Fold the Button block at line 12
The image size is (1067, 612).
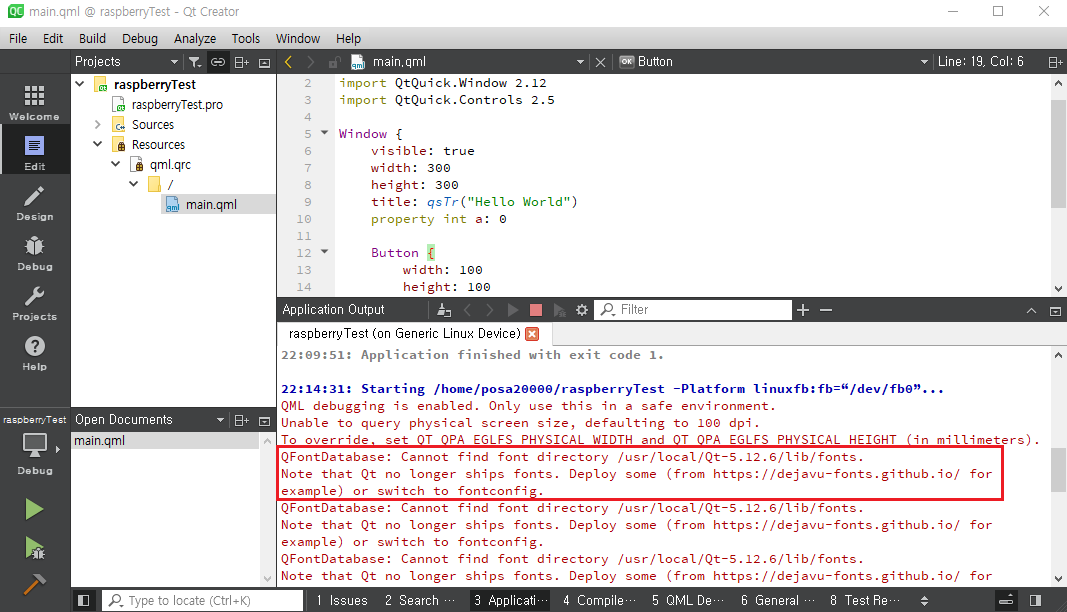point(325,252)
